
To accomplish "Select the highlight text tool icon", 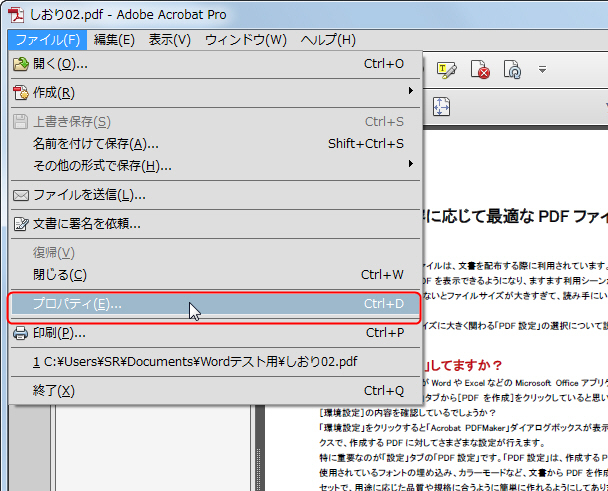I will pyautogui.click(x=447, y=70).
